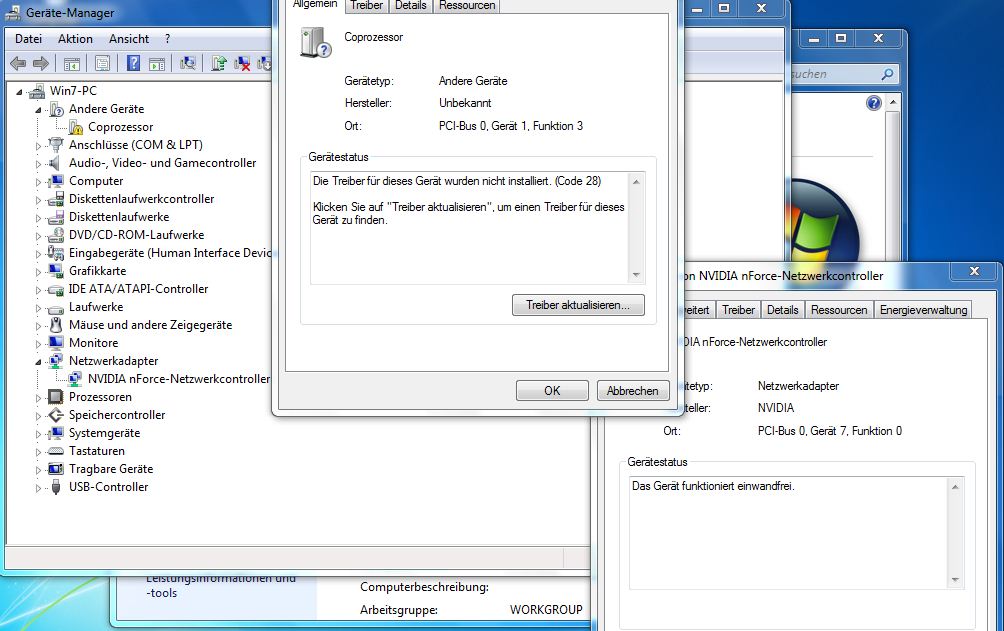Open the Ansicht menu
The height and width of the screenshot is (631, 1004).
[x=129, y=38]
